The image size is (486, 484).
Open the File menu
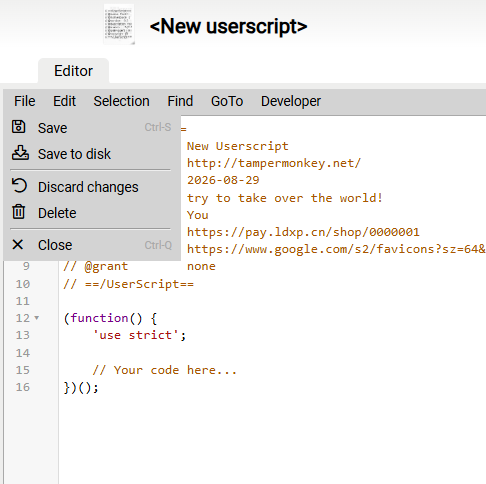tap(25, 101)
